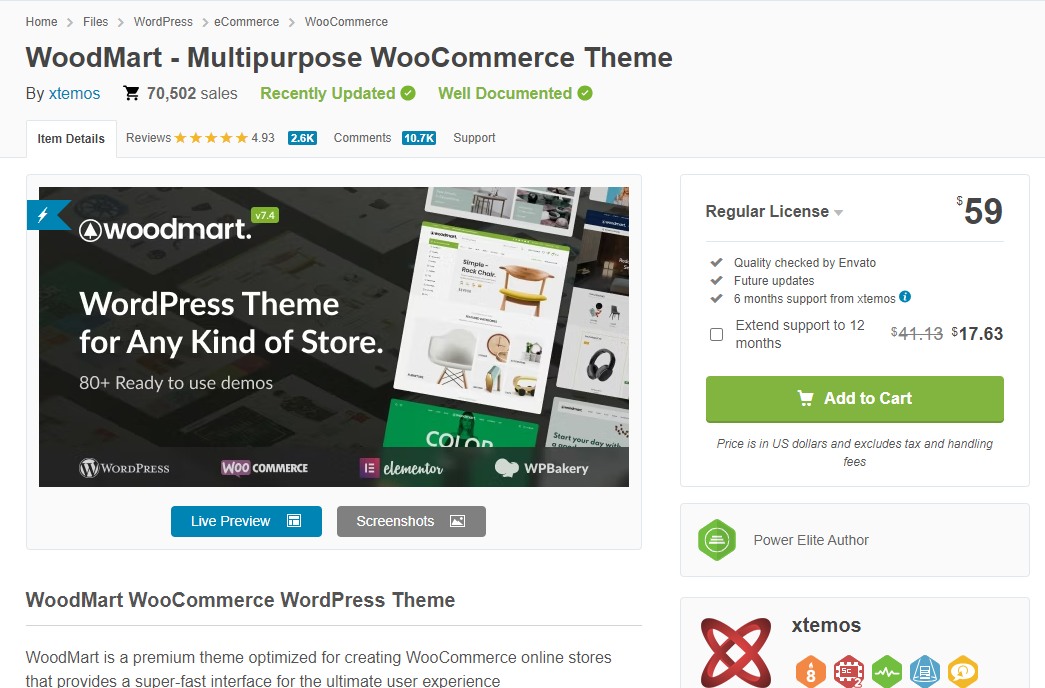This screenshot has width=1045, height=688.
Task: Click the blue document stack badge
Action: (925, 672)
